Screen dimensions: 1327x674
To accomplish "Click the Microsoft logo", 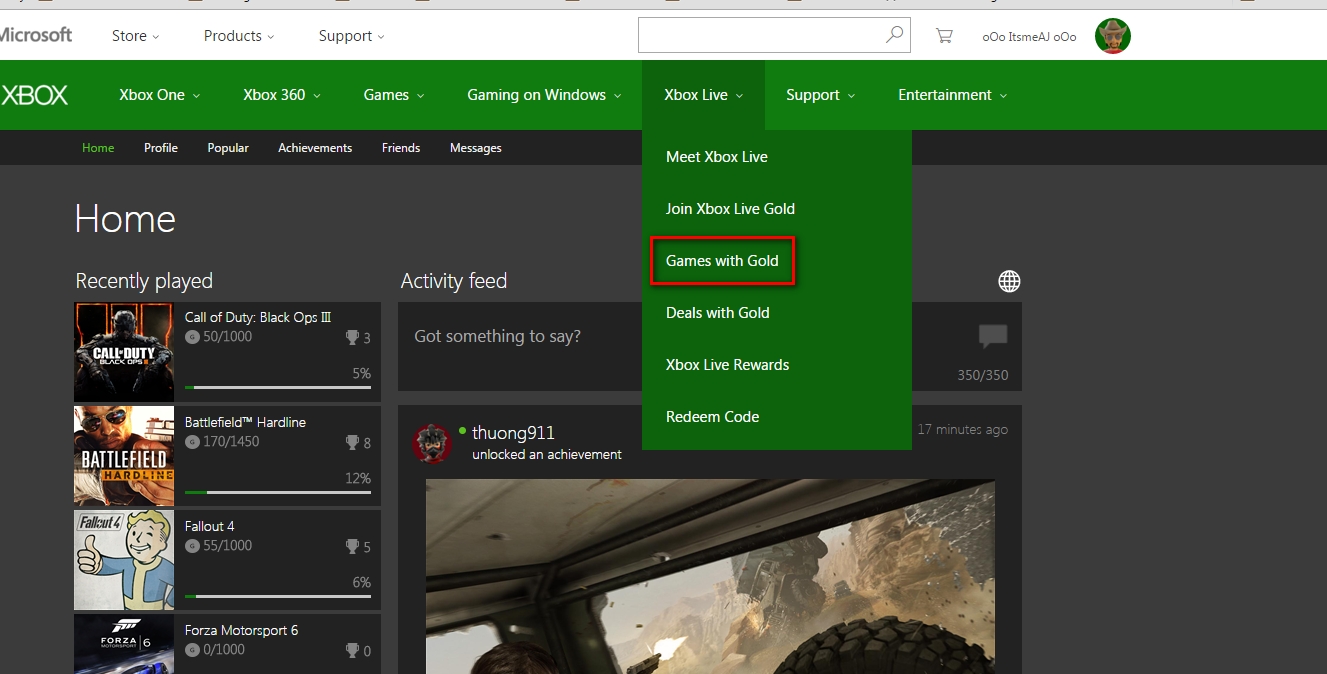I will (x=36, y=35).
